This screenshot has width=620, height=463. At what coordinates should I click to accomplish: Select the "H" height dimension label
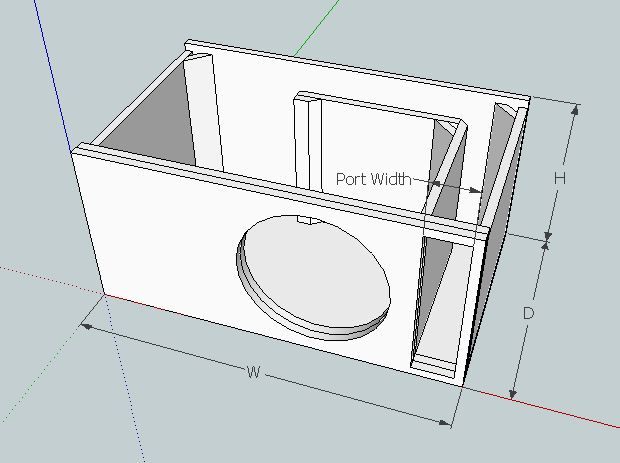pos(560,178)
